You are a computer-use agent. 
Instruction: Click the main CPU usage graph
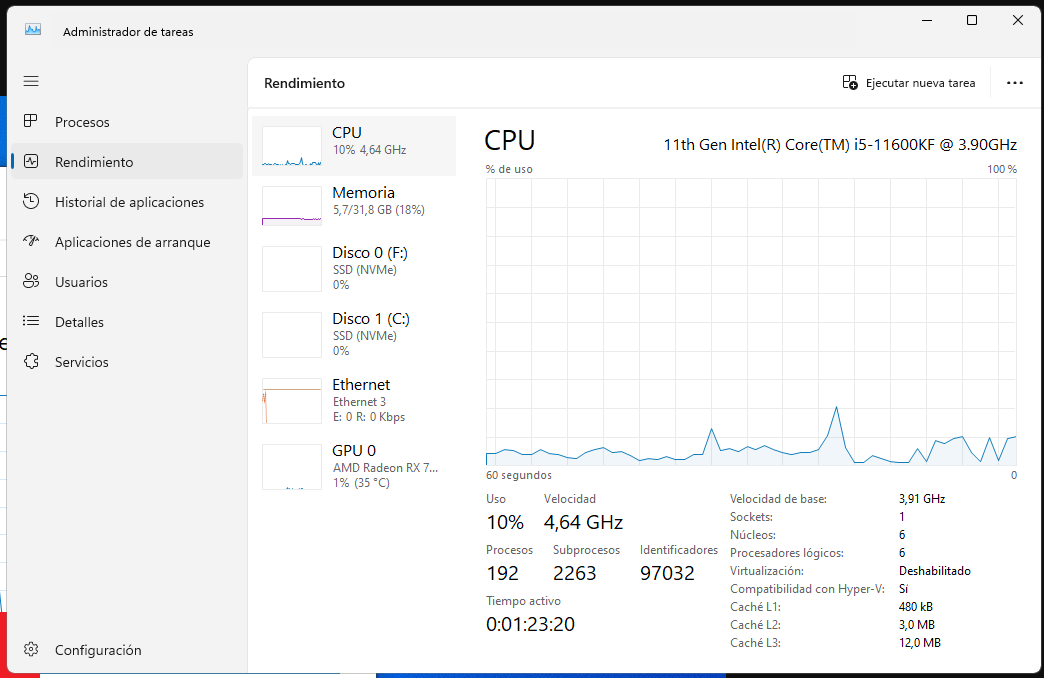point(751,322)
